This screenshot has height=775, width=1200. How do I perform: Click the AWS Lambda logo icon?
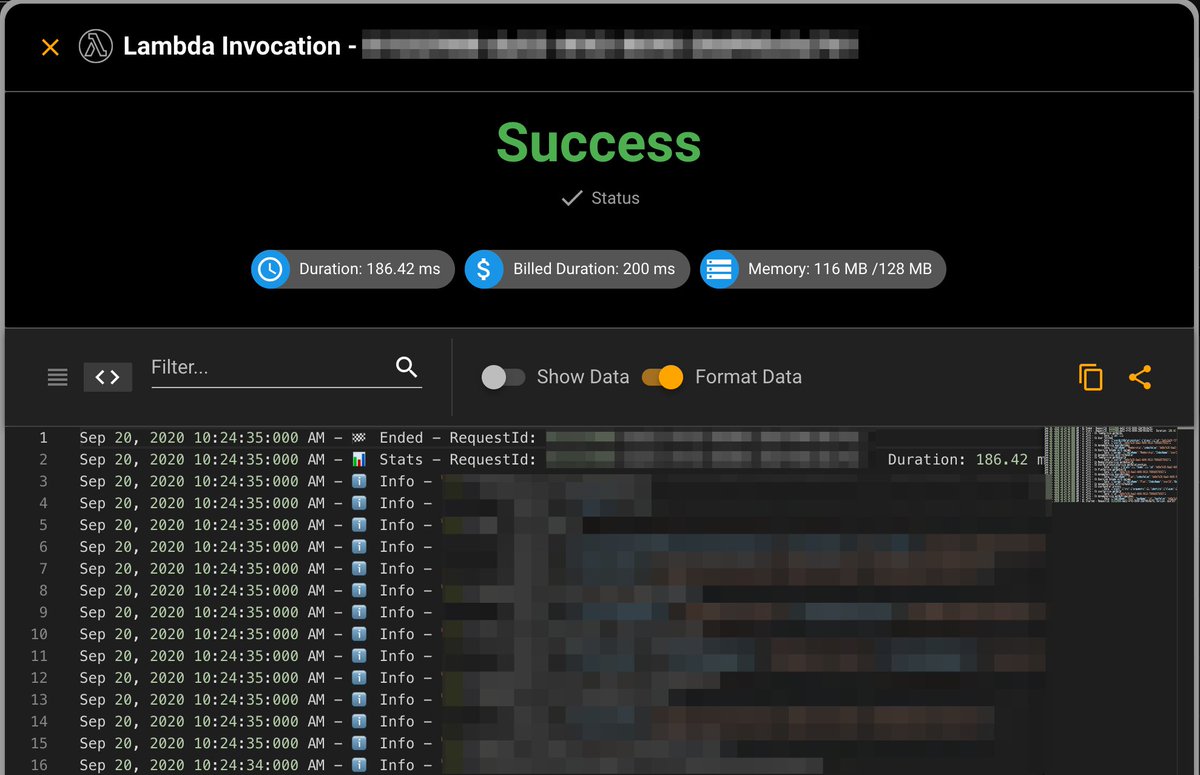tap(96, 46)
